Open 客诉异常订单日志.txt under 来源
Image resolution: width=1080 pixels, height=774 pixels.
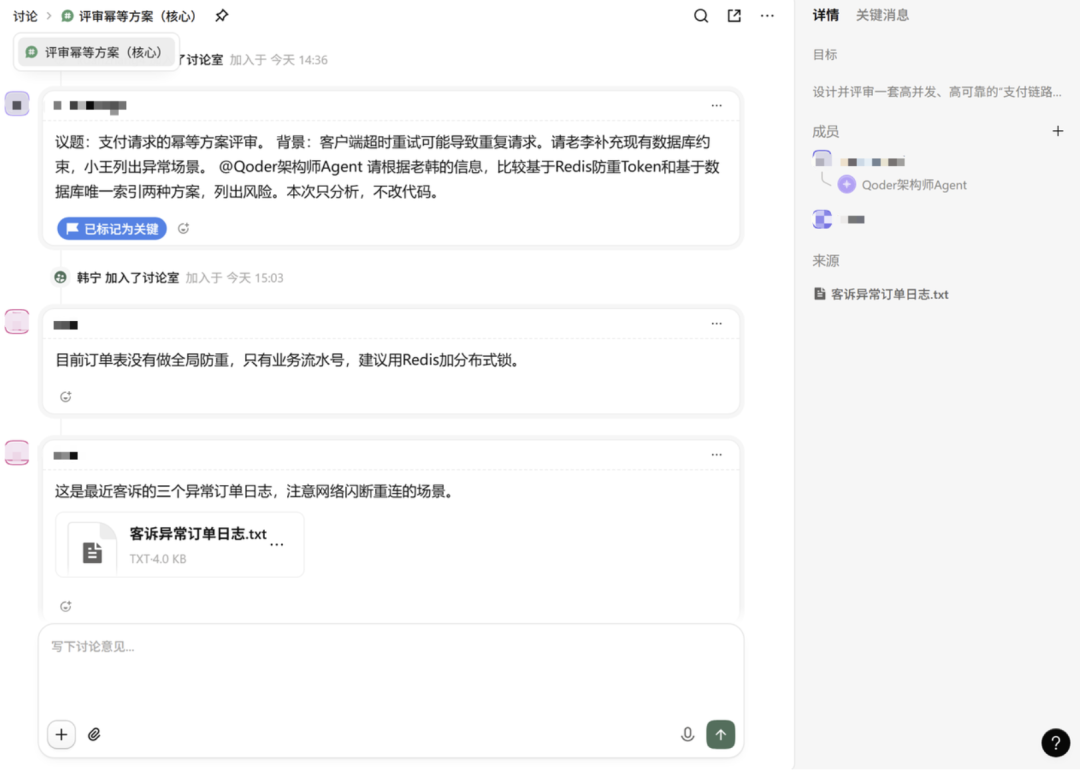point(881,294)
